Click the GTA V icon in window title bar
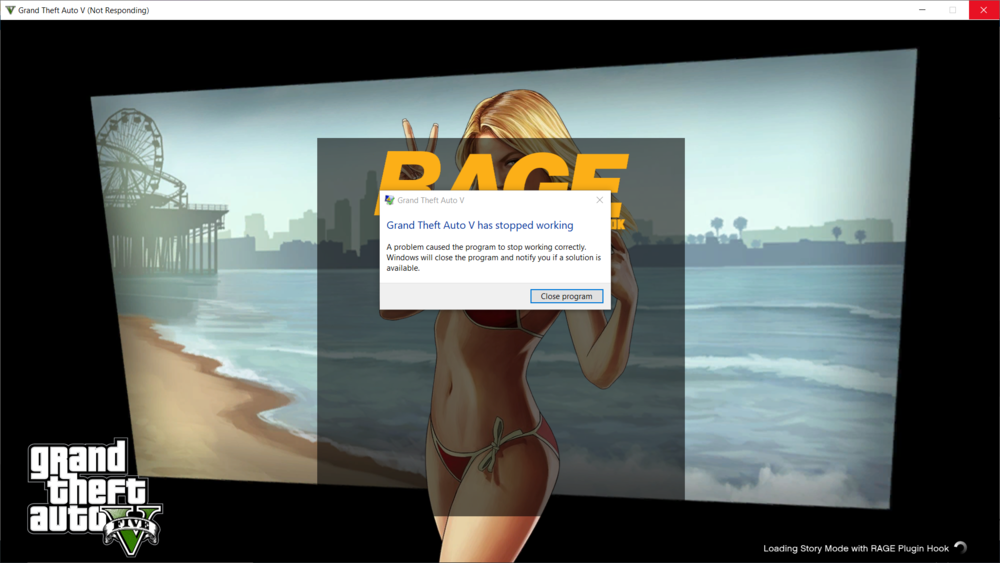The image size is (1000, 563). [x=10, y=10]
